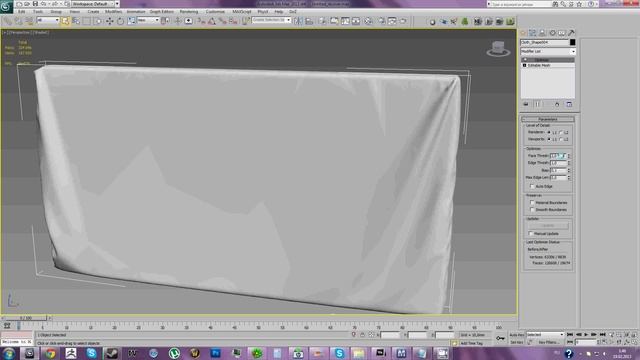Toggle the Percent Snap icon
The height and width of the screenshot is (360, 640).
coord(222,21)
